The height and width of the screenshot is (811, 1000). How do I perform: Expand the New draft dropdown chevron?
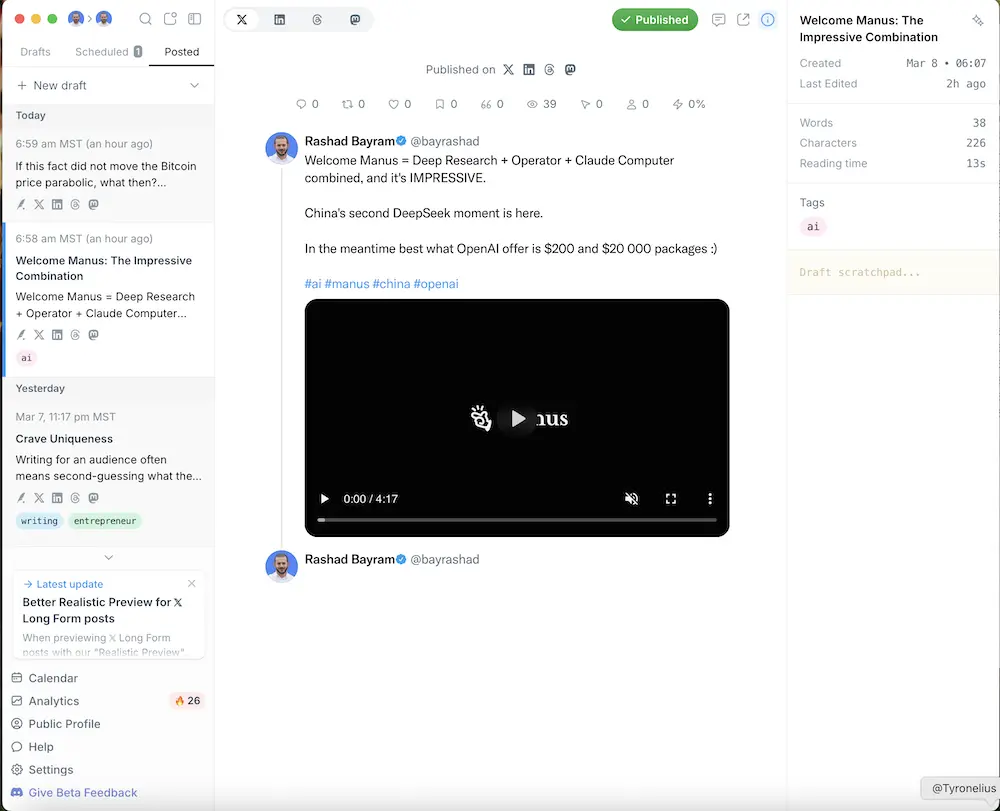pos(195,85)
